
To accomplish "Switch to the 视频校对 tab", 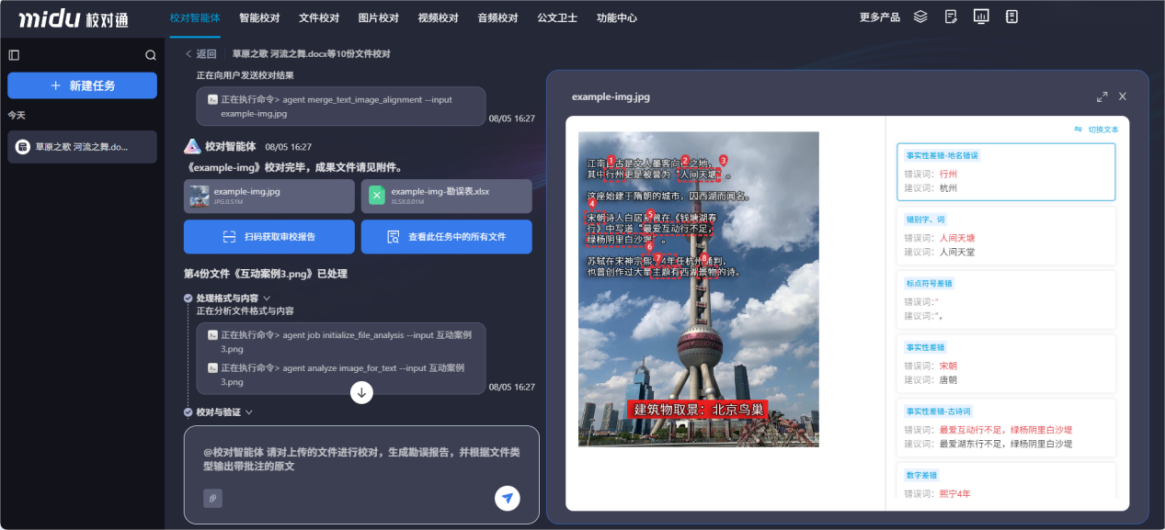I will click(438, 18).
